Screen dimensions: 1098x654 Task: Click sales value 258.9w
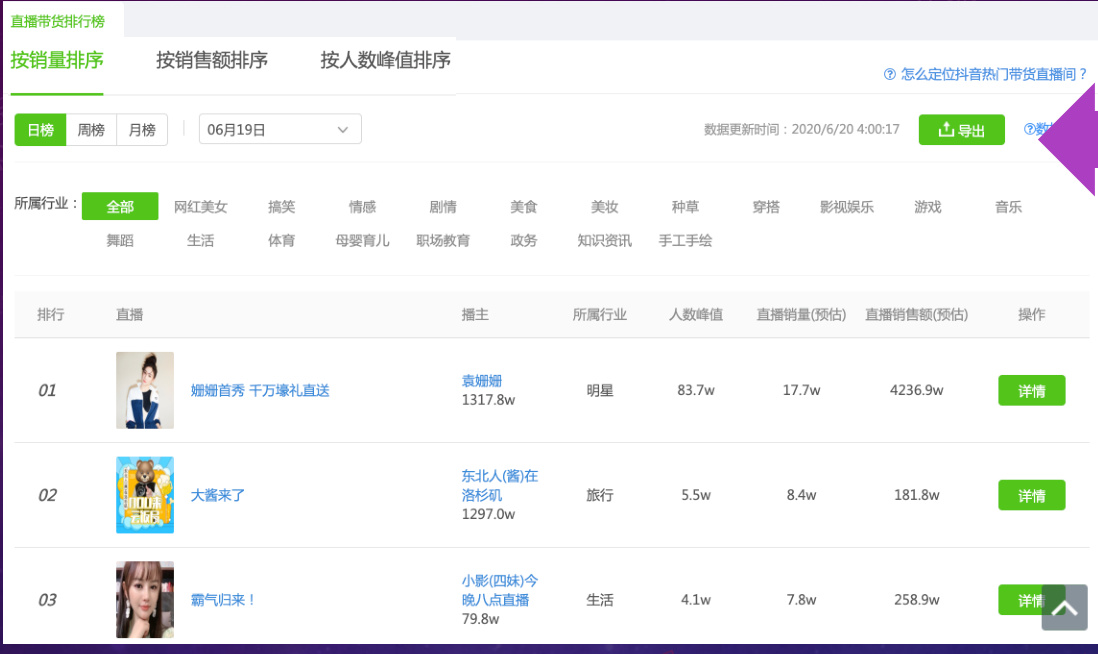917,600
